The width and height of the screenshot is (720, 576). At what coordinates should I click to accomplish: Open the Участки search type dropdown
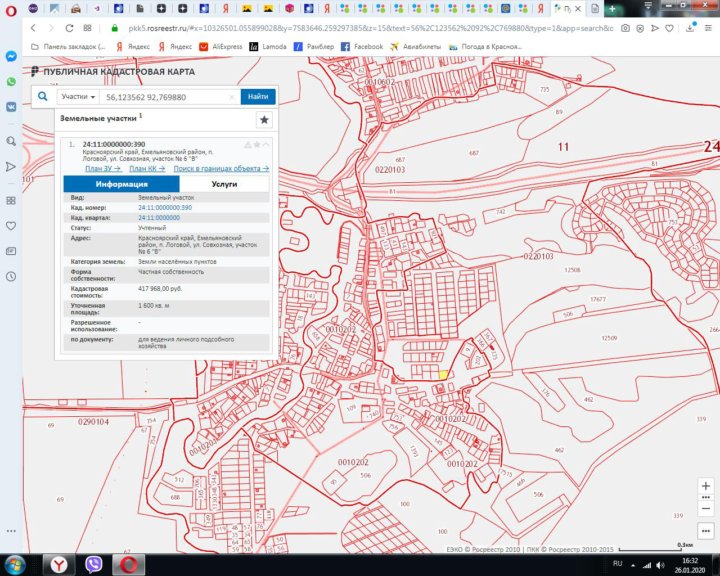point(78,97)
